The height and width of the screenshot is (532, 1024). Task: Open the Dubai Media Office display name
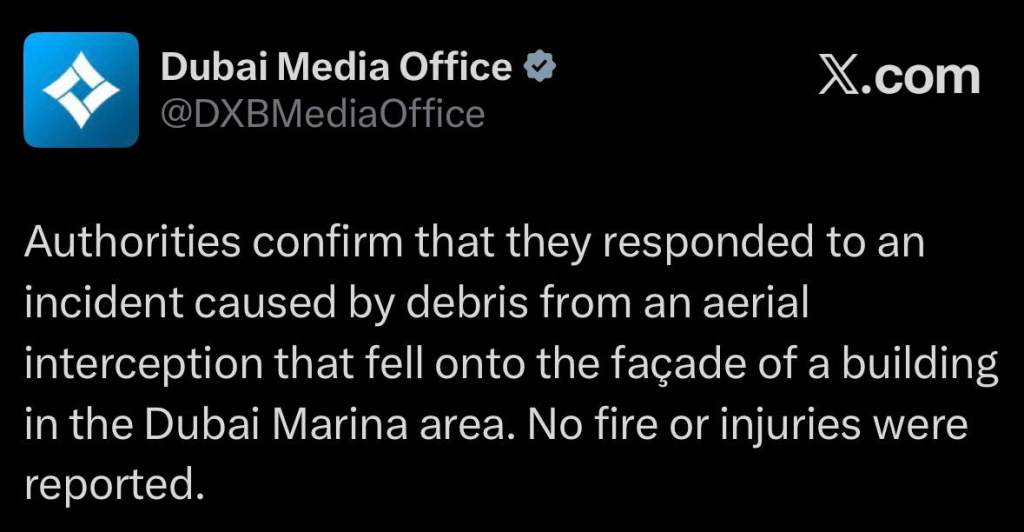click(x=336, y=68)
